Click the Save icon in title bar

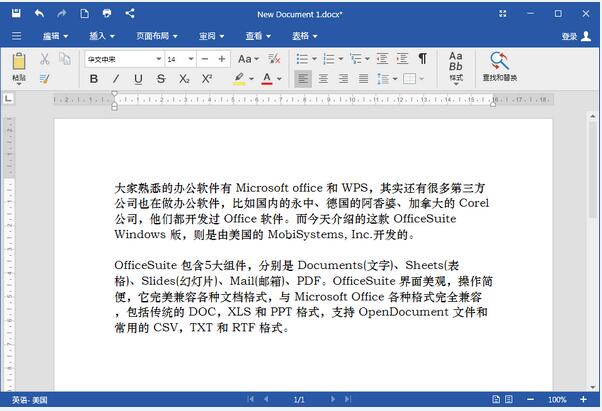(16, 13)
